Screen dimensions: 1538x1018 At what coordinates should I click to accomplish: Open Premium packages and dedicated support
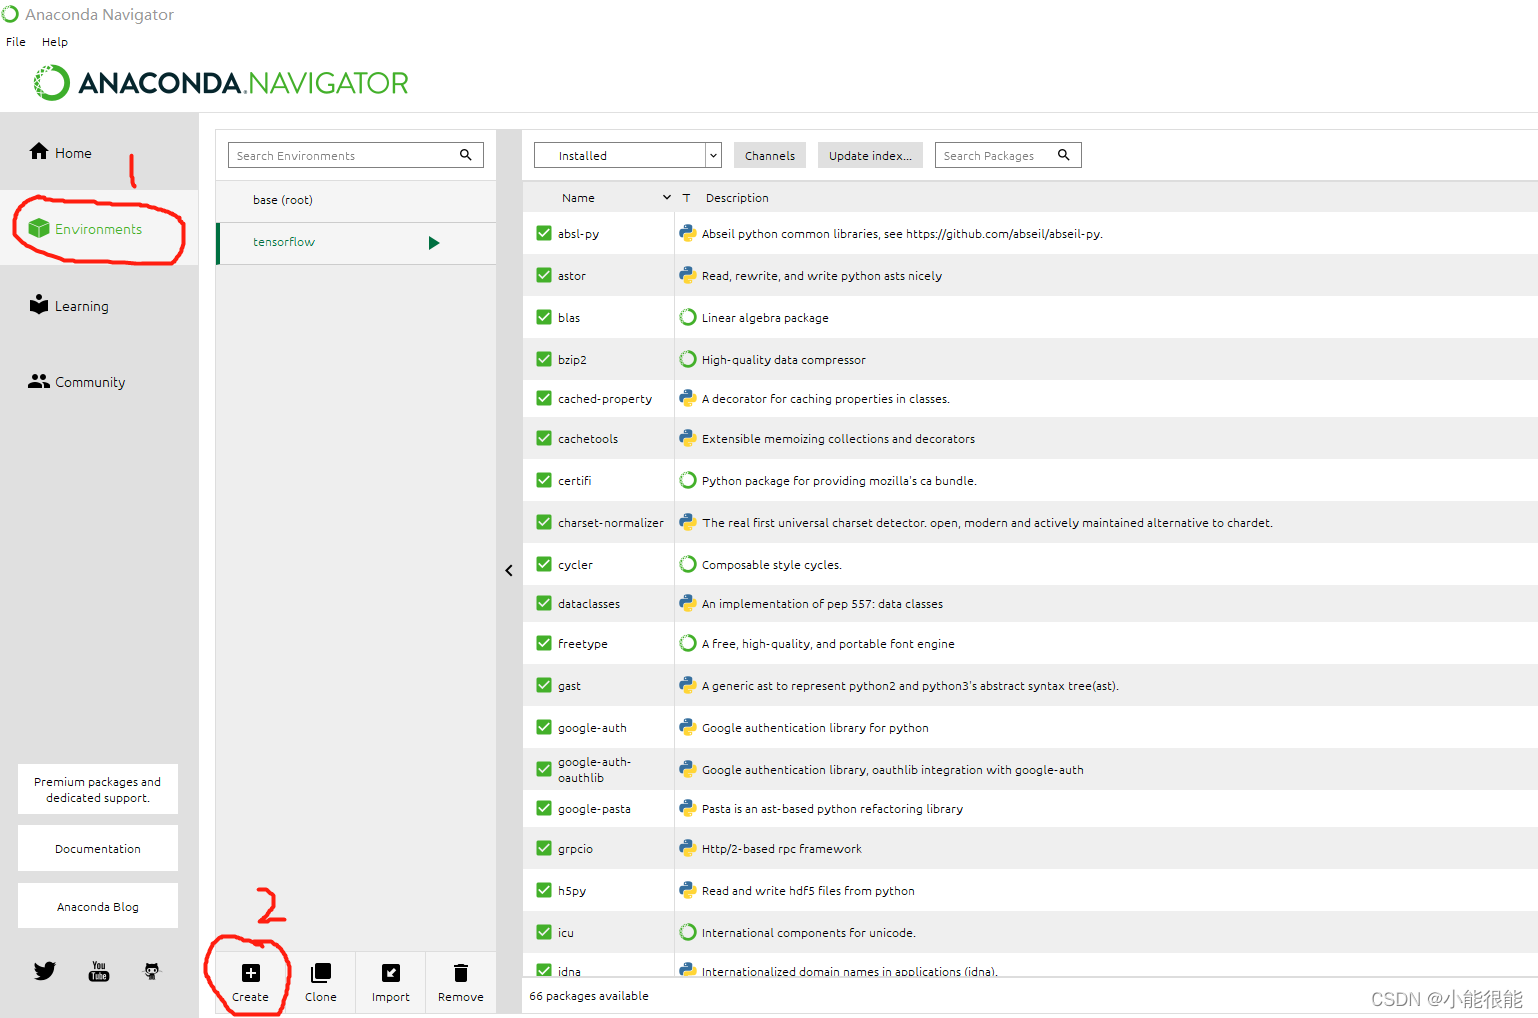pyautogui.click(x=98, y=789)
